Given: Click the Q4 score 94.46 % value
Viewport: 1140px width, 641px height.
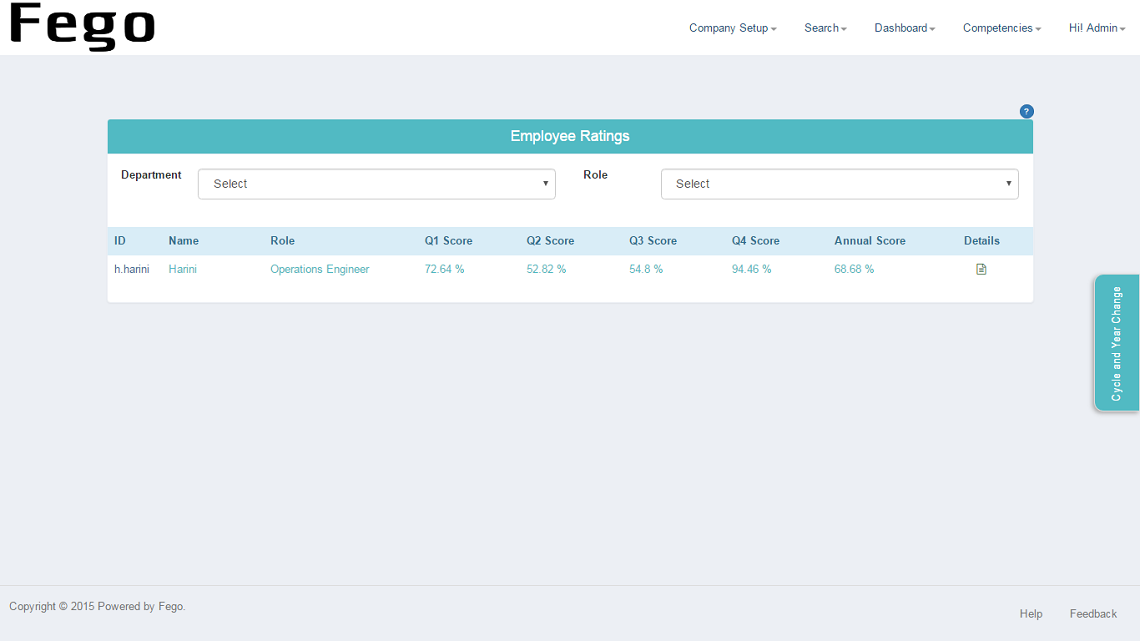Looking at the screenshot, I should click(751, 269).
